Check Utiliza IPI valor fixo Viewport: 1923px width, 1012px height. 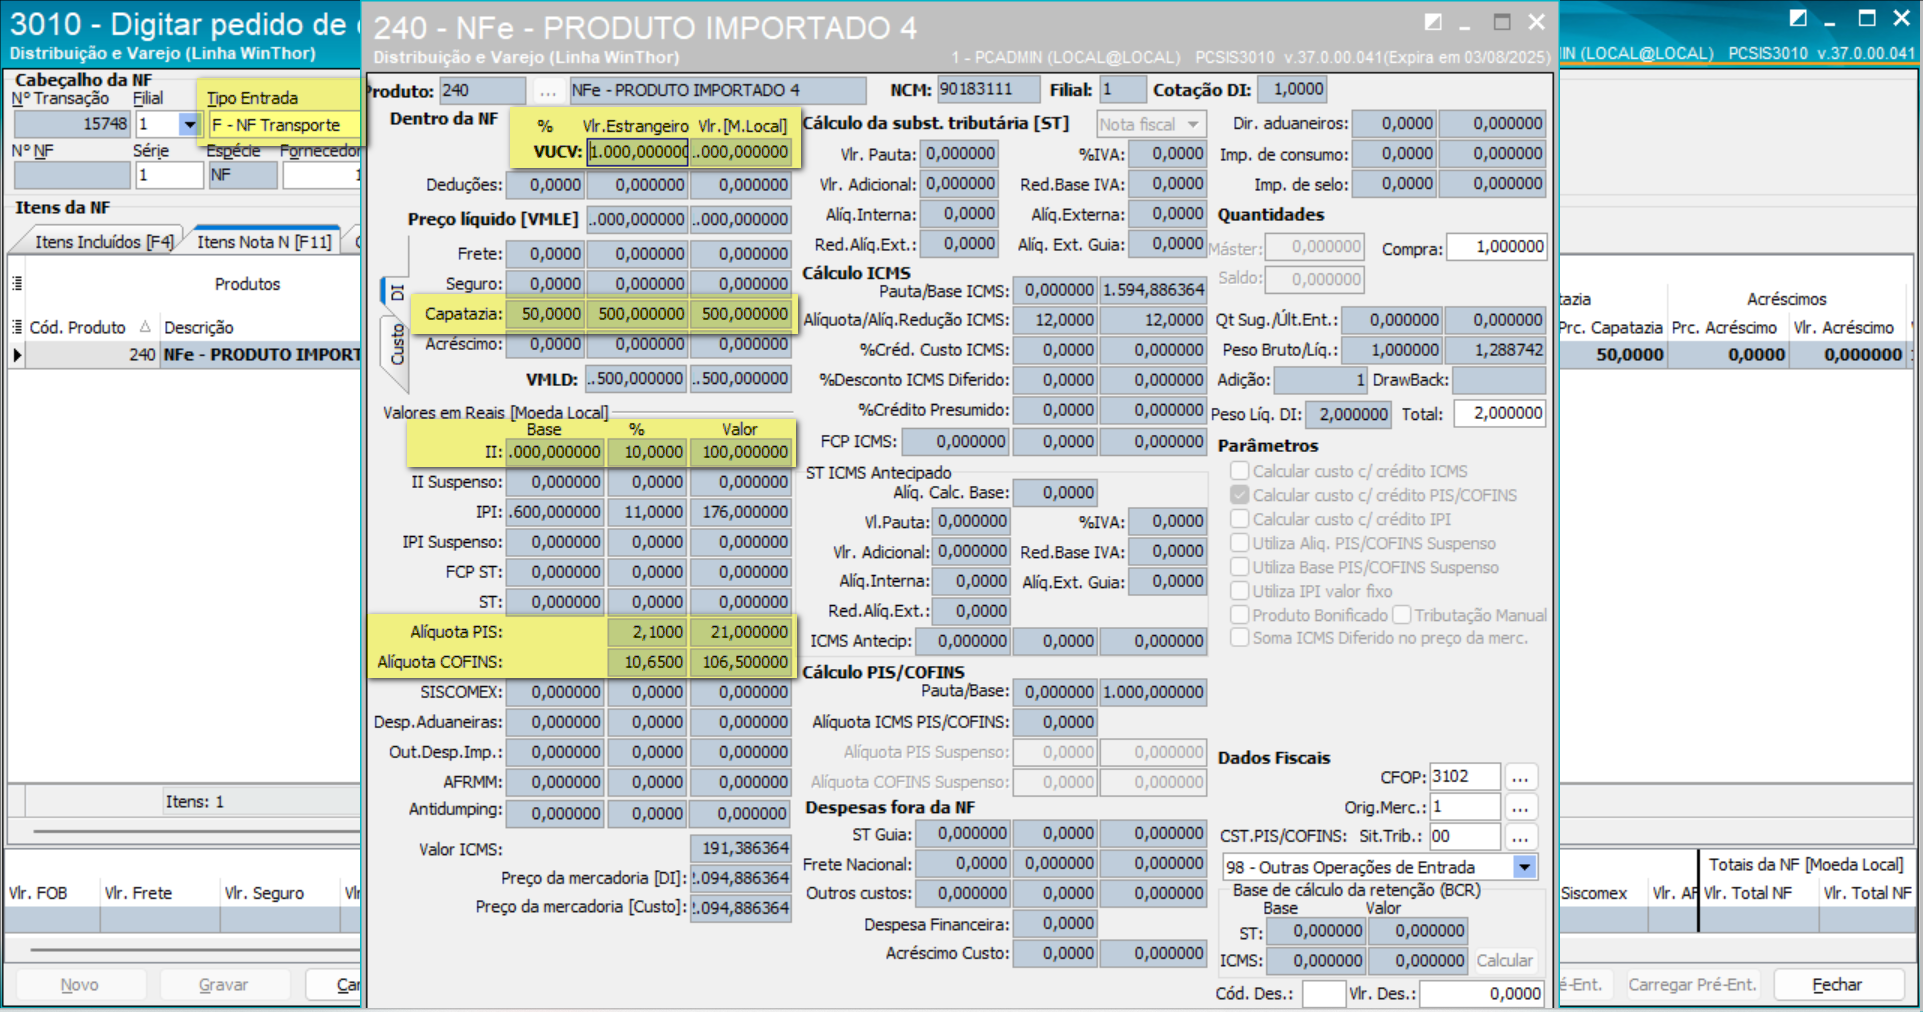[x=1240, y=591]
